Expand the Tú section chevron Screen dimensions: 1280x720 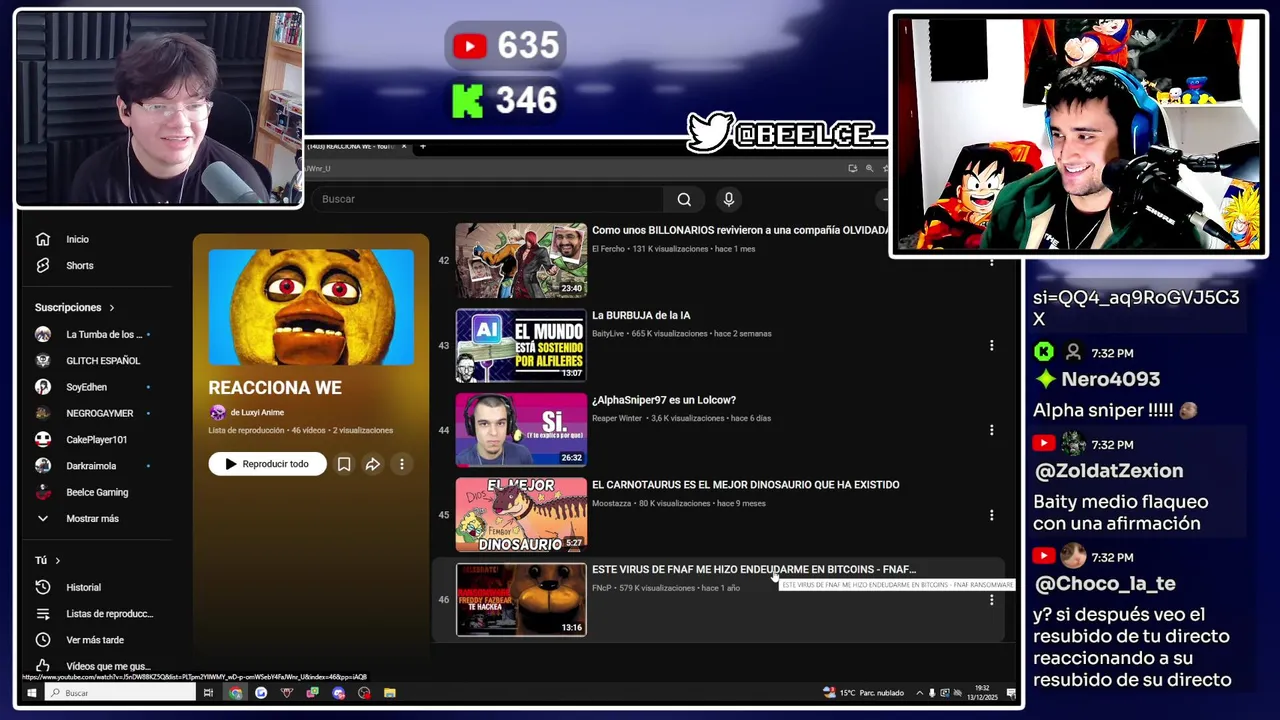[x=57, y=560]
